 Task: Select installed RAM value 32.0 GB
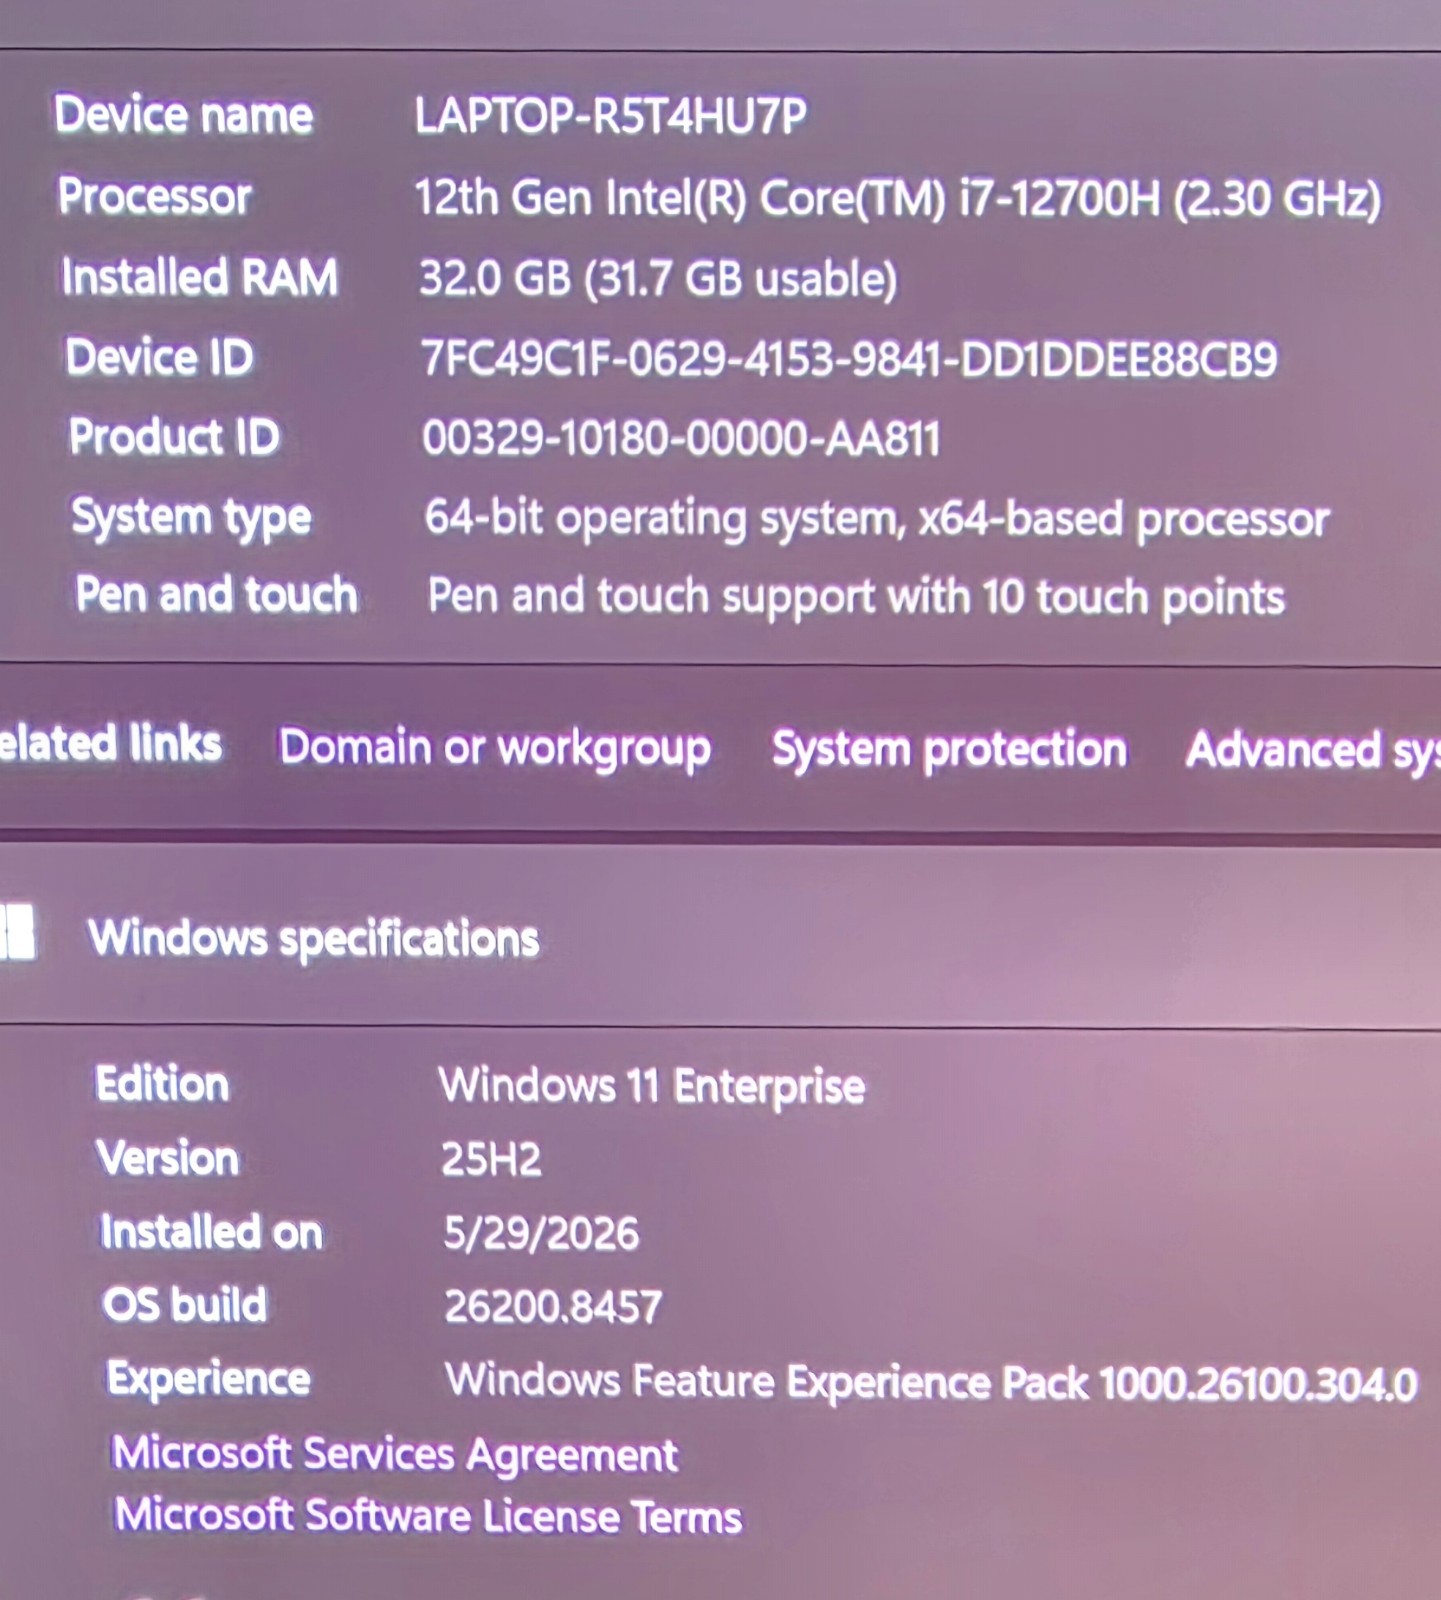pyautogui.click(x=495, y=278)
